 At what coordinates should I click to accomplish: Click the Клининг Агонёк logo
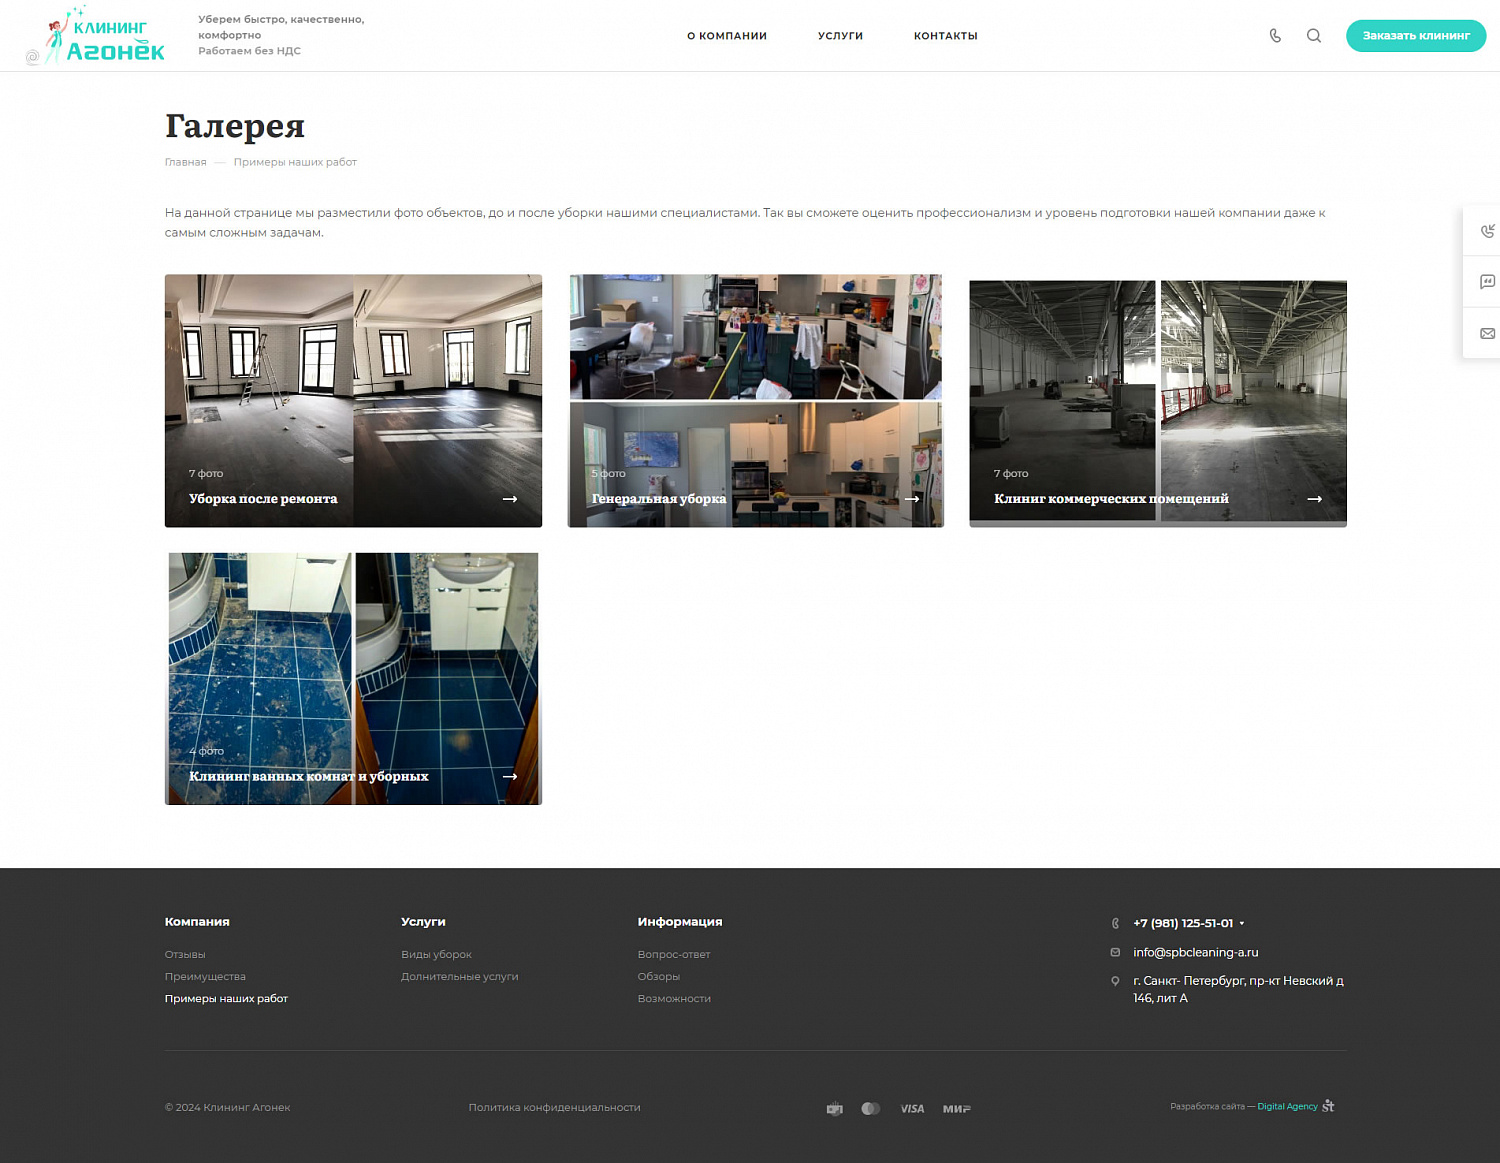tap(96, 36)
